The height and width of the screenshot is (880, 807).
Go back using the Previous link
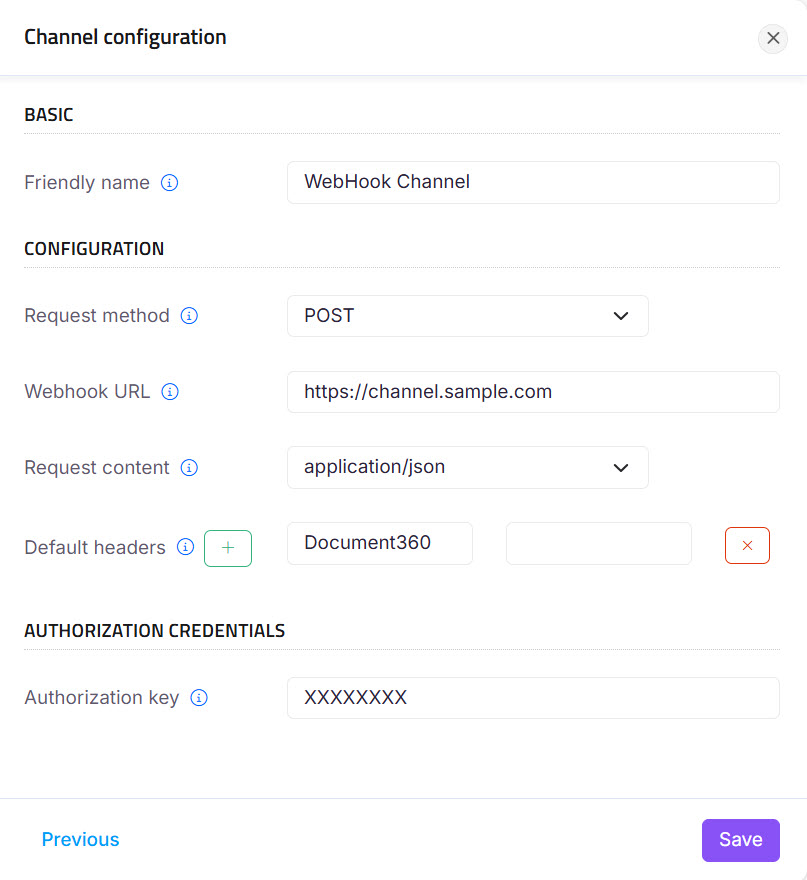(80, 840)
